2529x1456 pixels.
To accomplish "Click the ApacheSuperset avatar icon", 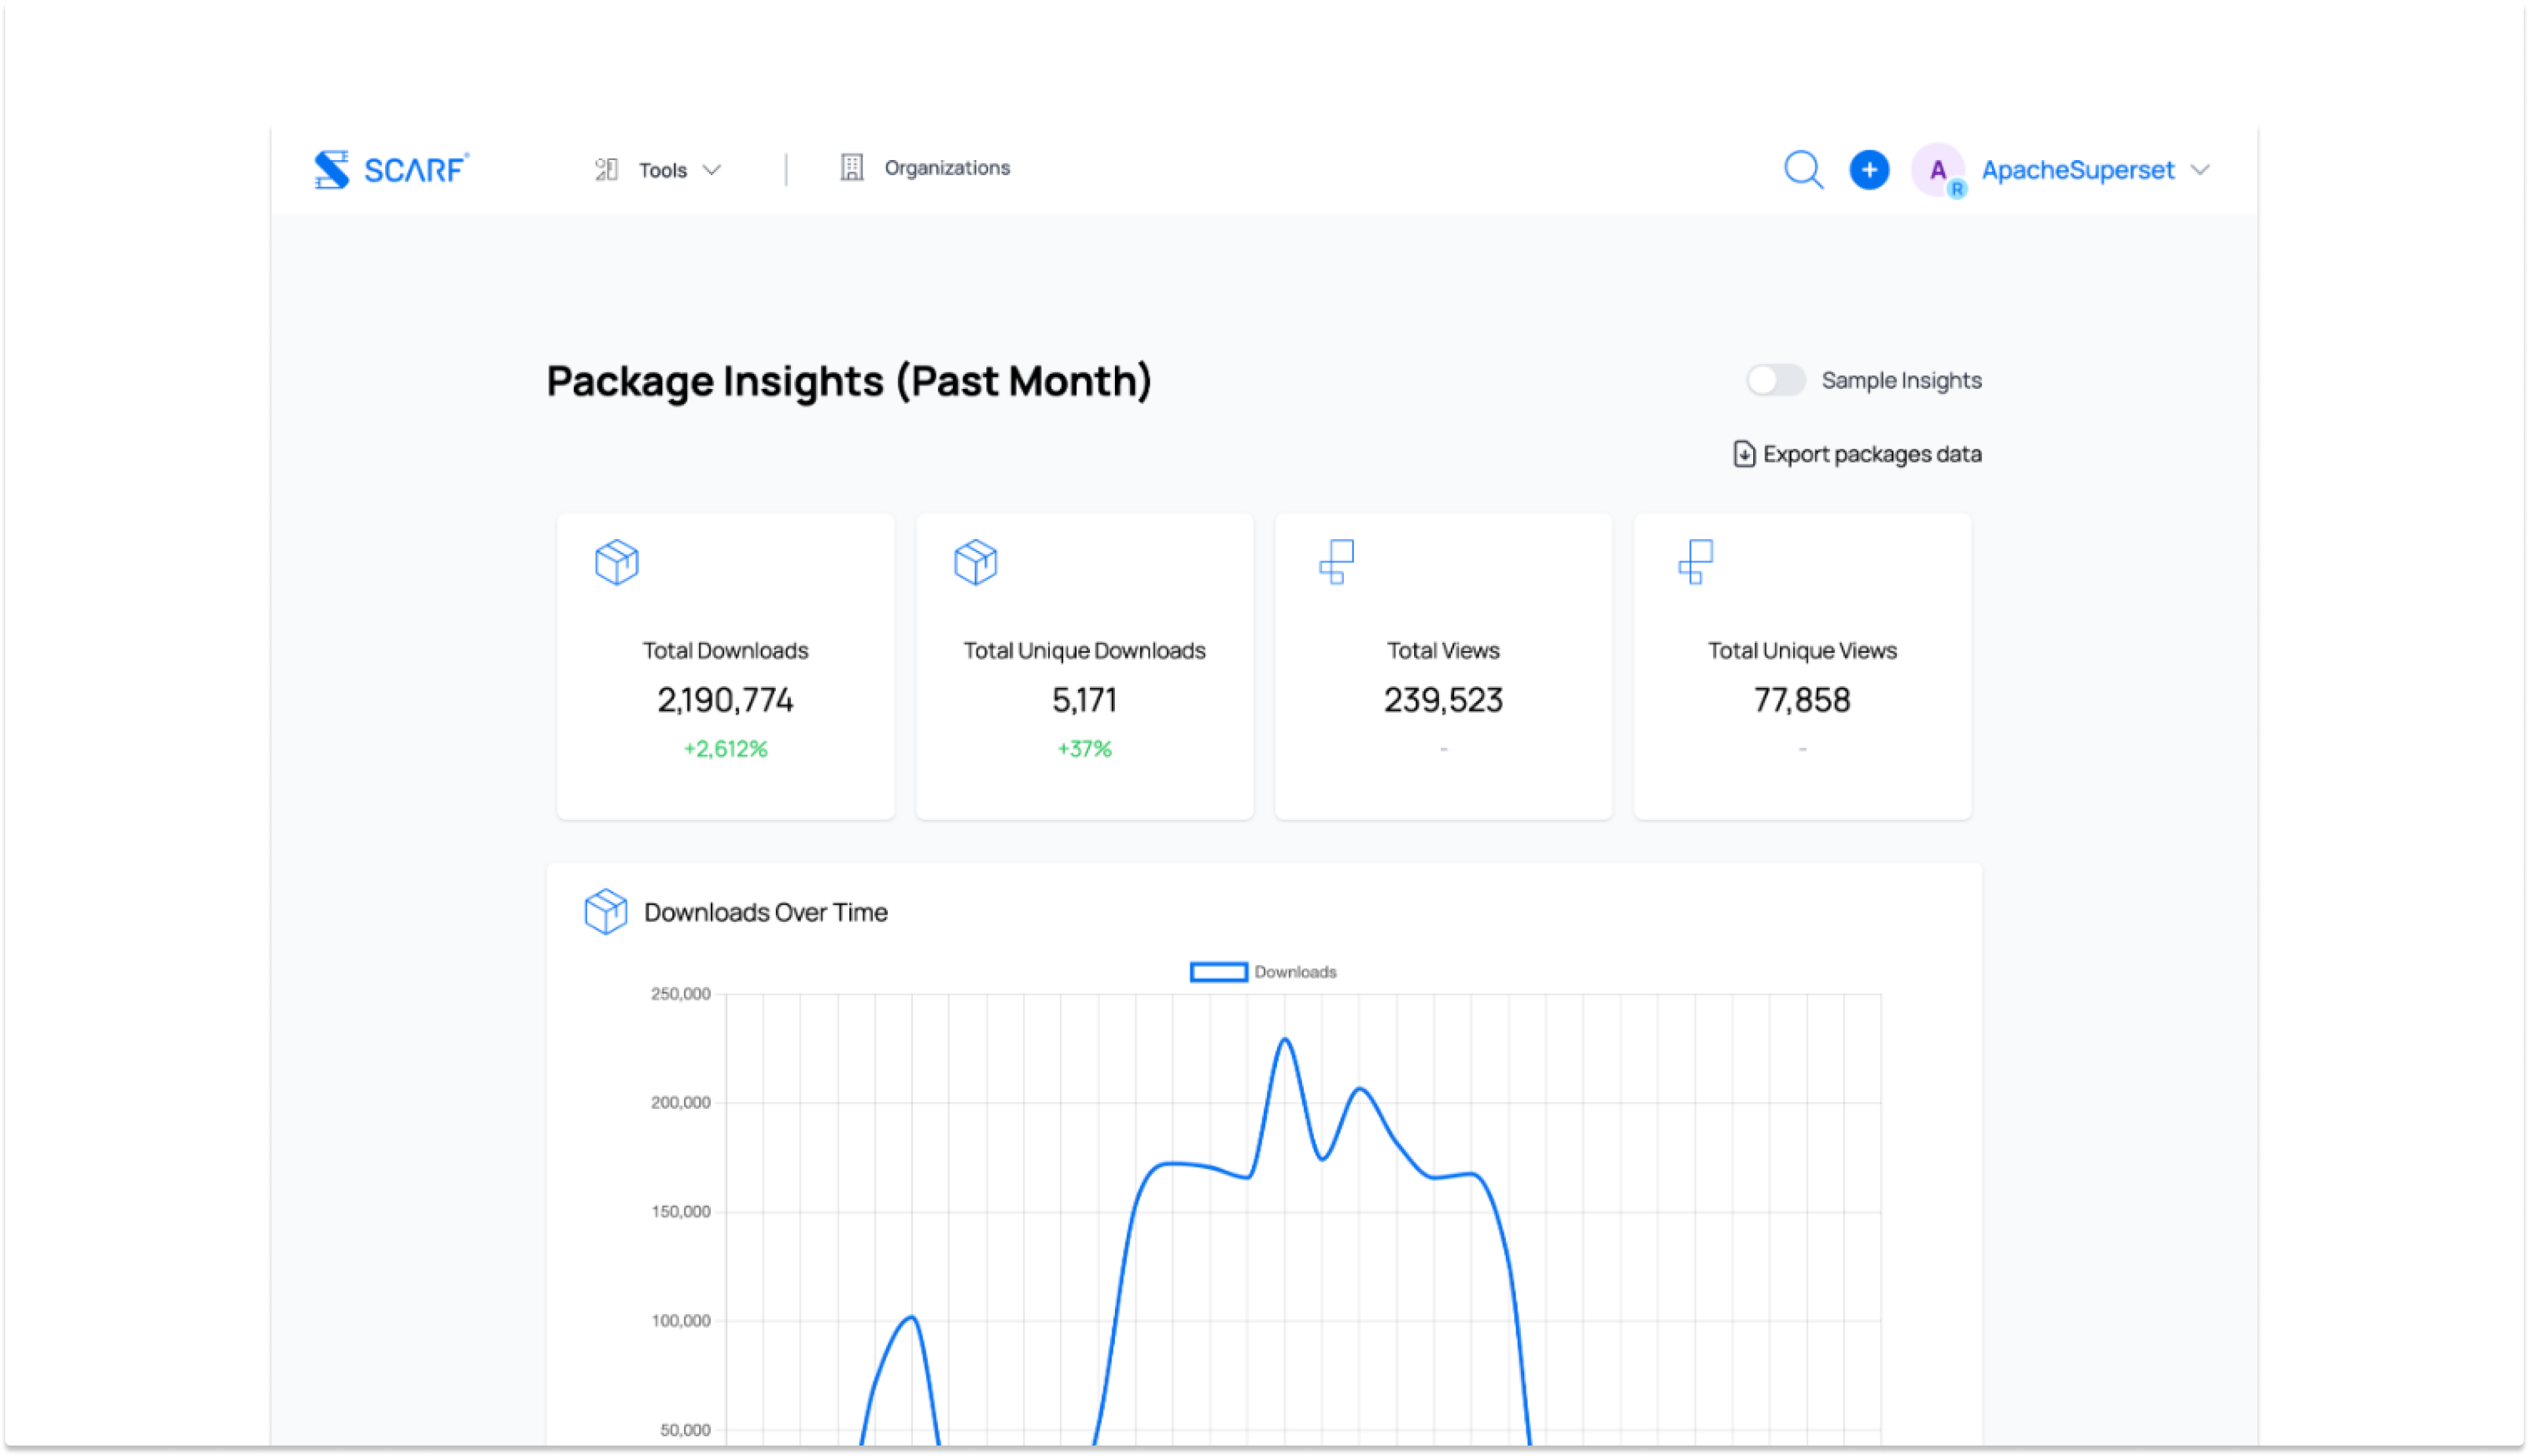I will (x=1937, y=170).
